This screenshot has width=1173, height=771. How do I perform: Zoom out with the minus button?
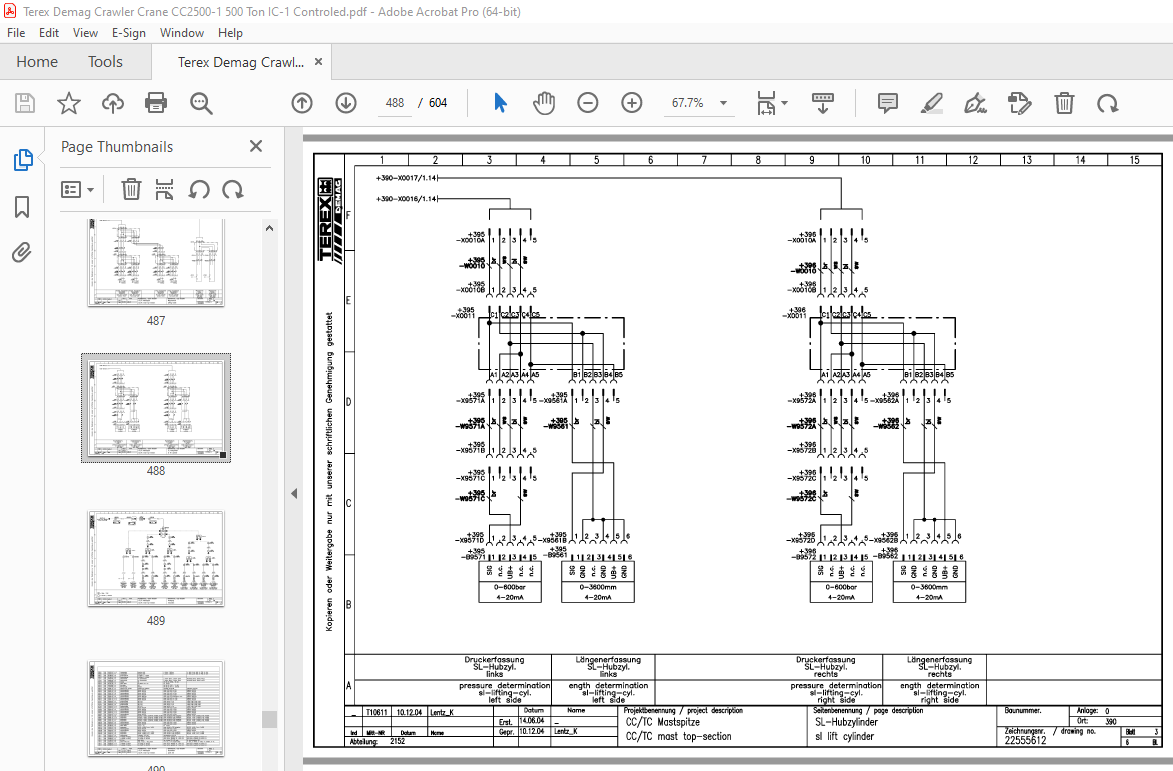coord(588,102)
